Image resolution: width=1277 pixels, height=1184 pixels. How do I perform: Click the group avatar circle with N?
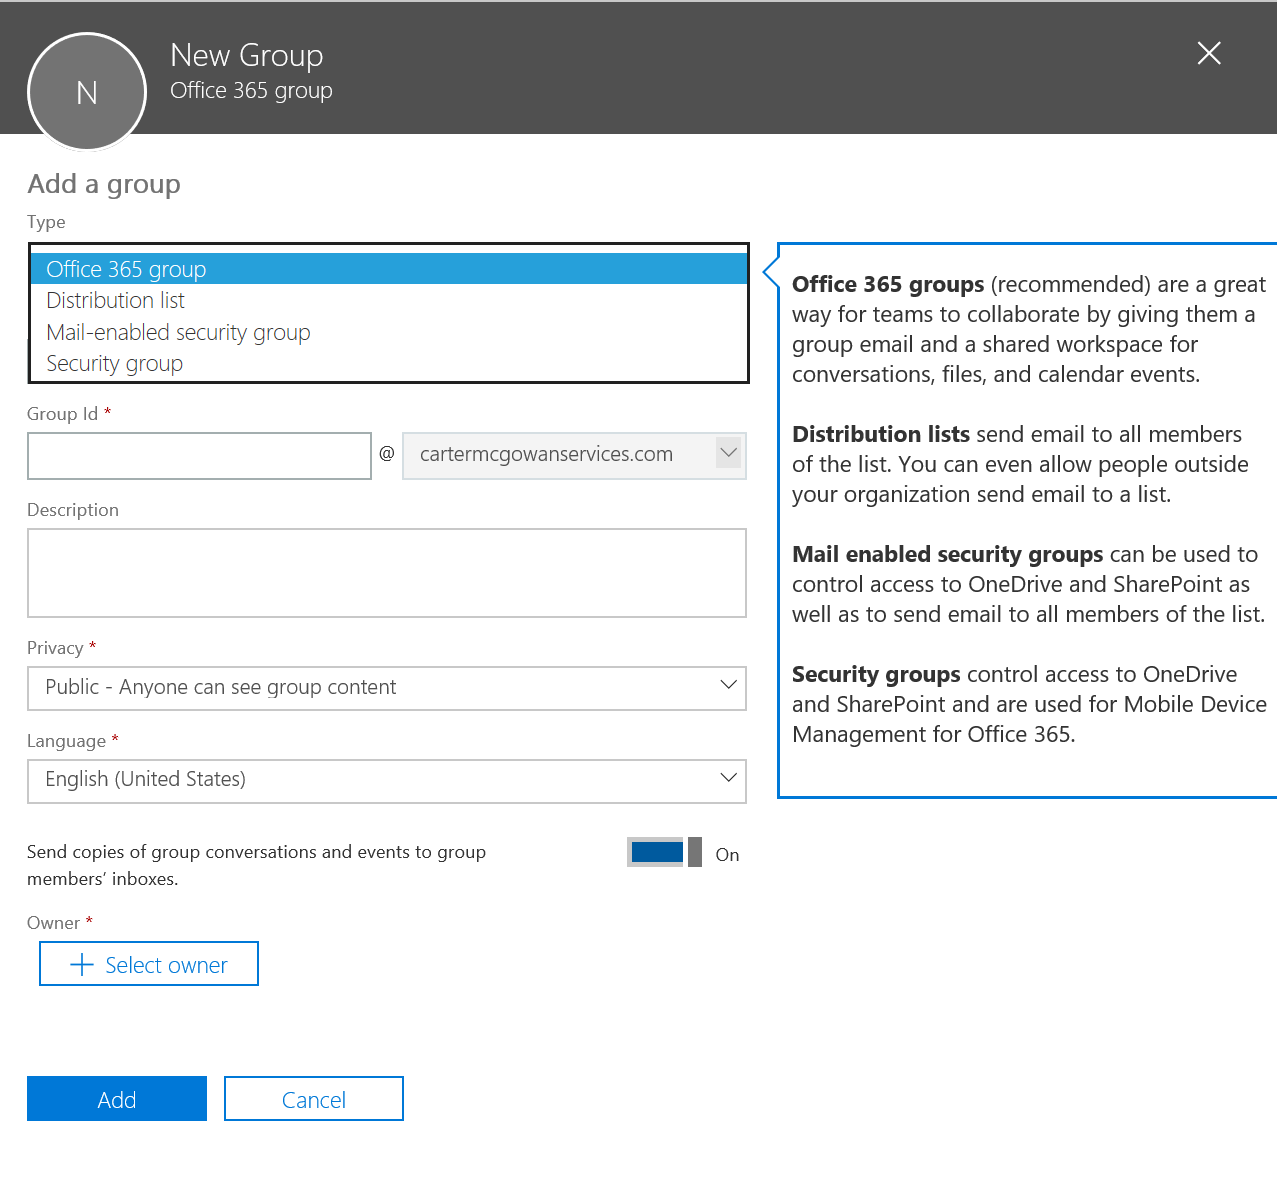pos(87,92)
